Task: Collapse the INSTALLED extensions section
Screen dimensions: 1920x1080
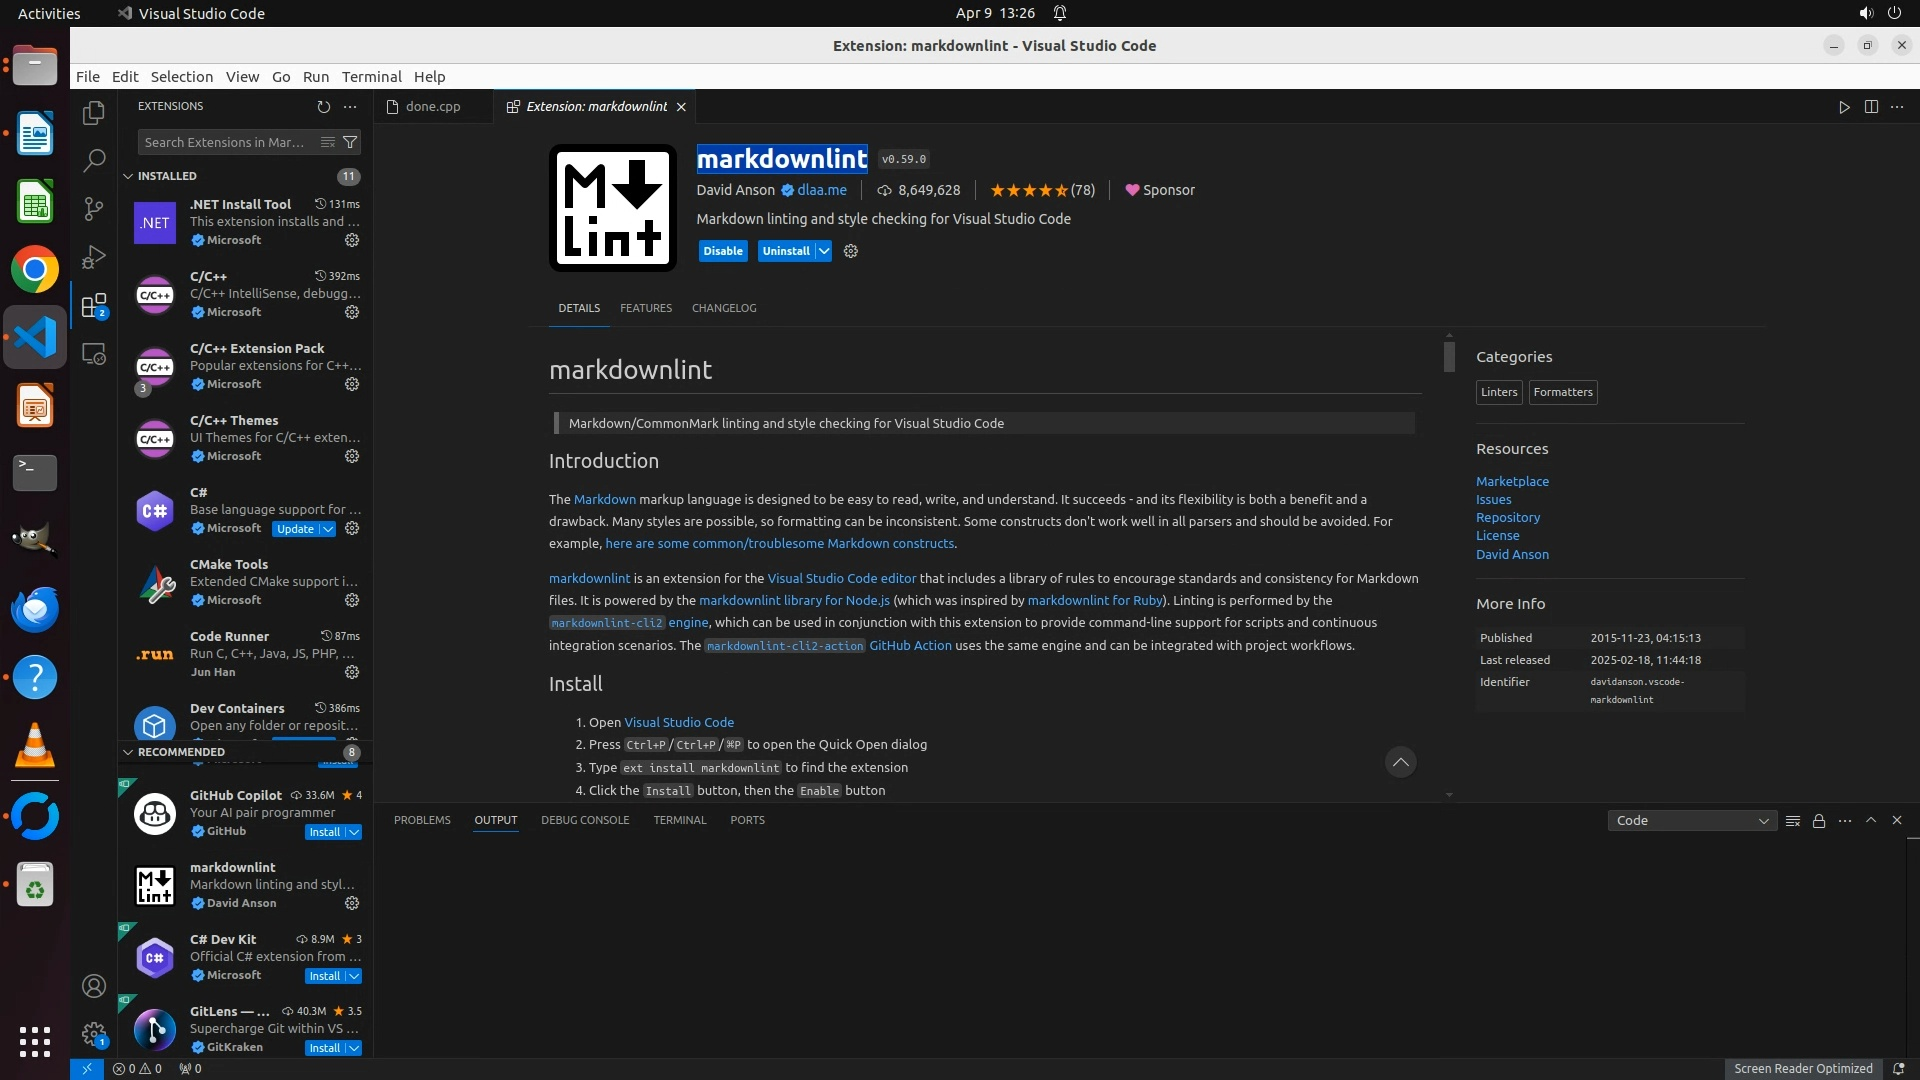Action: click(128, 176)
